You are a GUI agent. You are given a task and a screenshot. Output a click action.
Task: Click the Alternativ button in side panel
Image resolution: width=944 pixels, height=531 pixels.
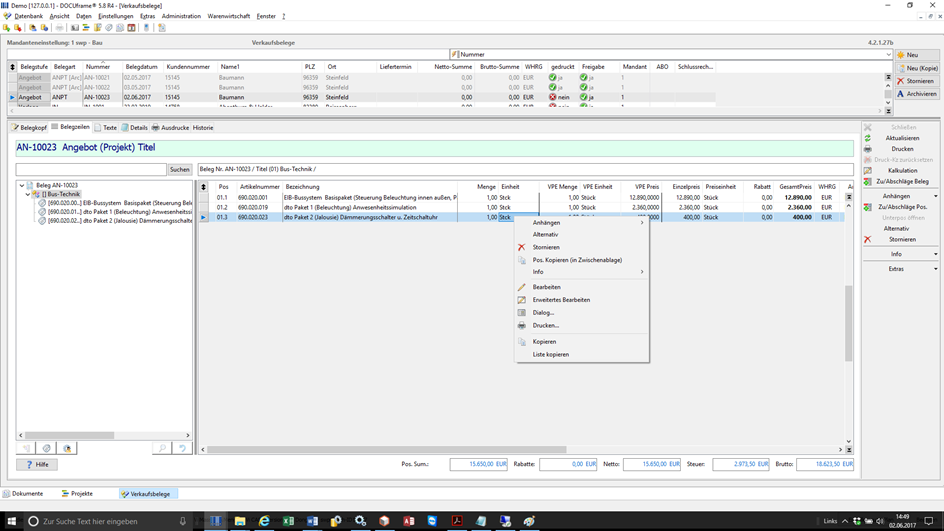click(x=896, y=229)
